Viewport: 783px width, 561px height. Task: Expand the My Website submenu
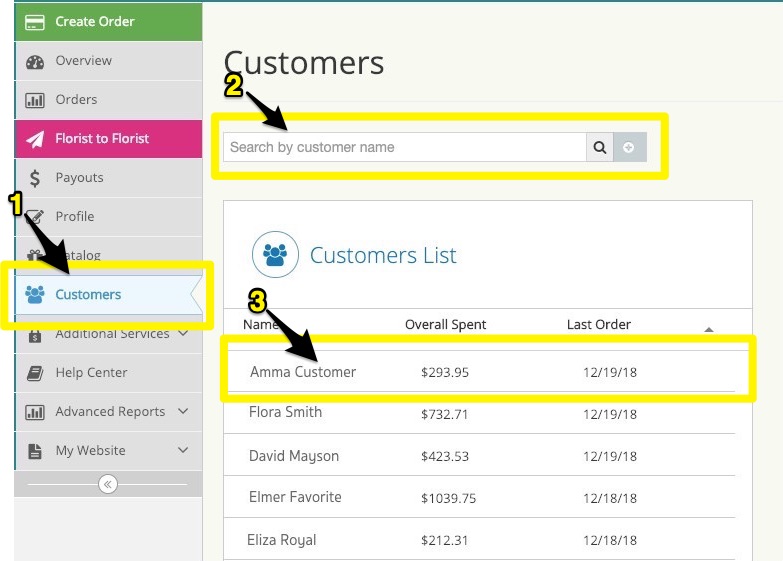click(x=183, y=450)
